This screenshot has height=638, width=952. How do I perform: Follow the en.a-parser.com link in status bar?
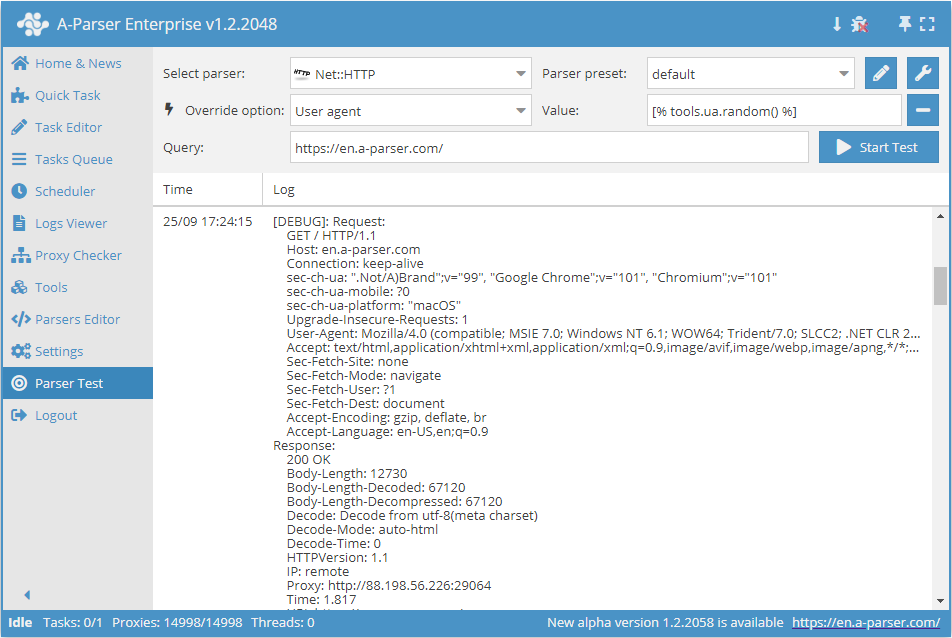[x=865, y=623]
